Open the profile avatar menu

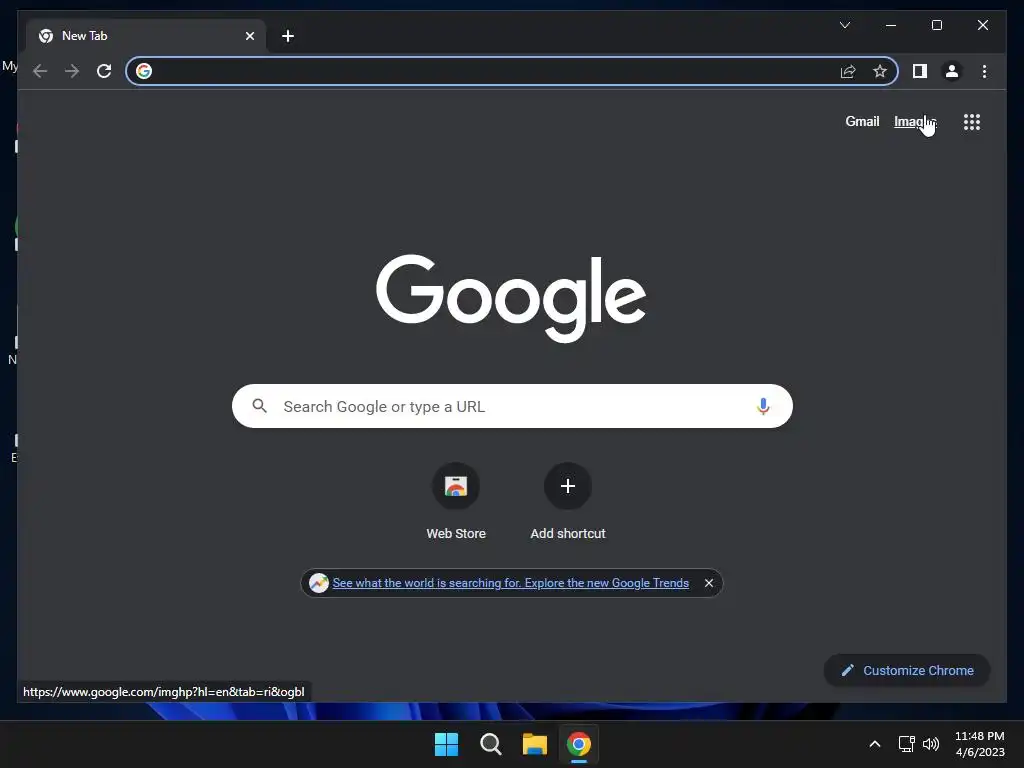(x=952, y=71)
